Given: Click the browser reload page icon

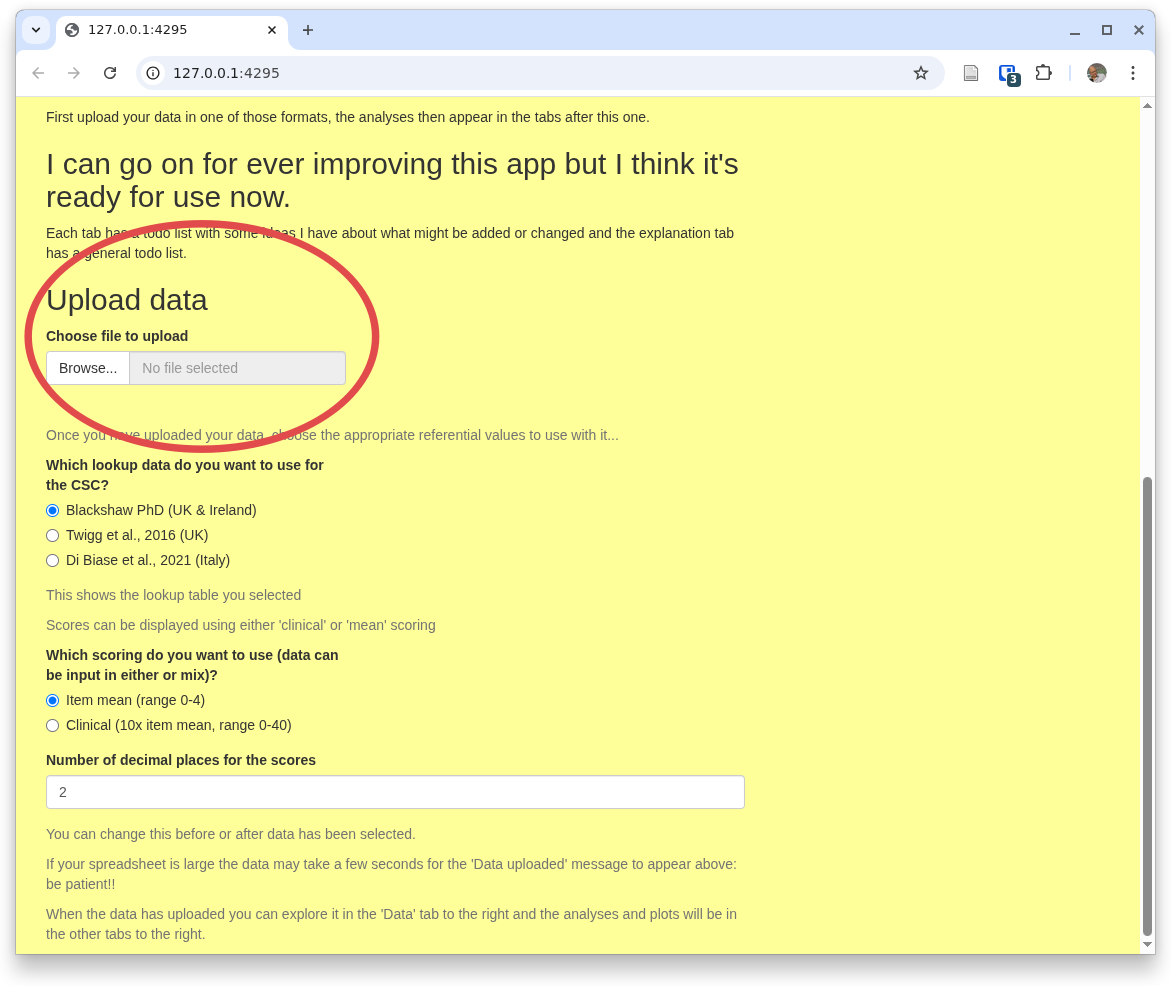Looking at the screenshot, I should [x=110, y=73].
